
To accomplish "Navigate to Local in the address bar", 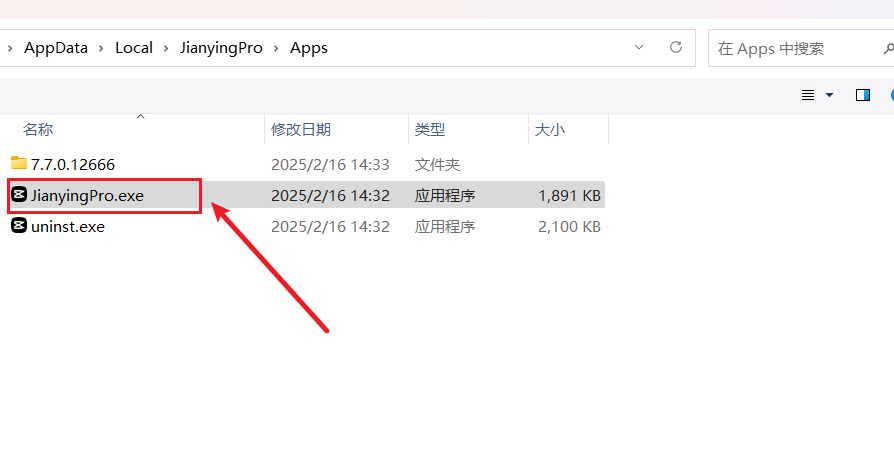I will (134, 48).
